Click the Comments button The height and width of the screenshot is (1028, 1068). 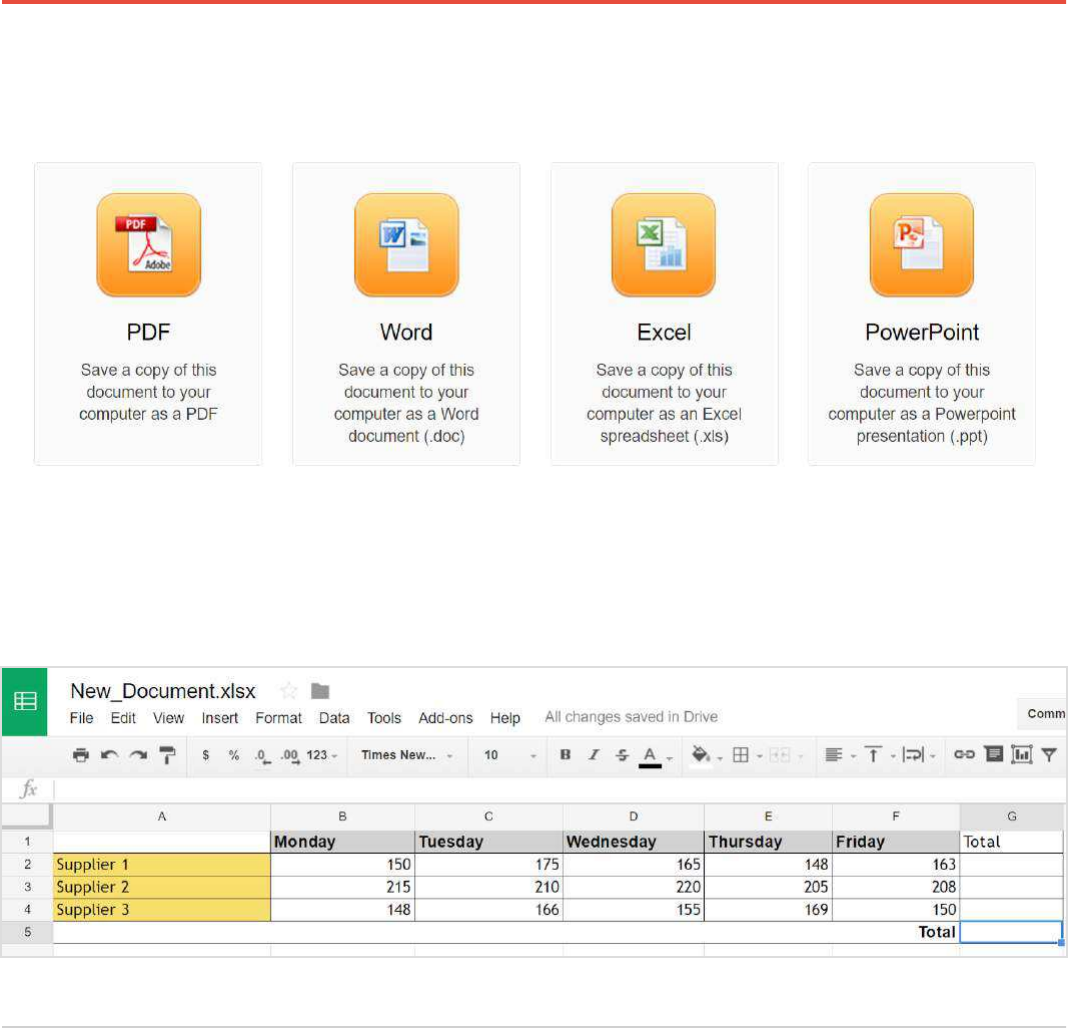(x=1043, y=713)
